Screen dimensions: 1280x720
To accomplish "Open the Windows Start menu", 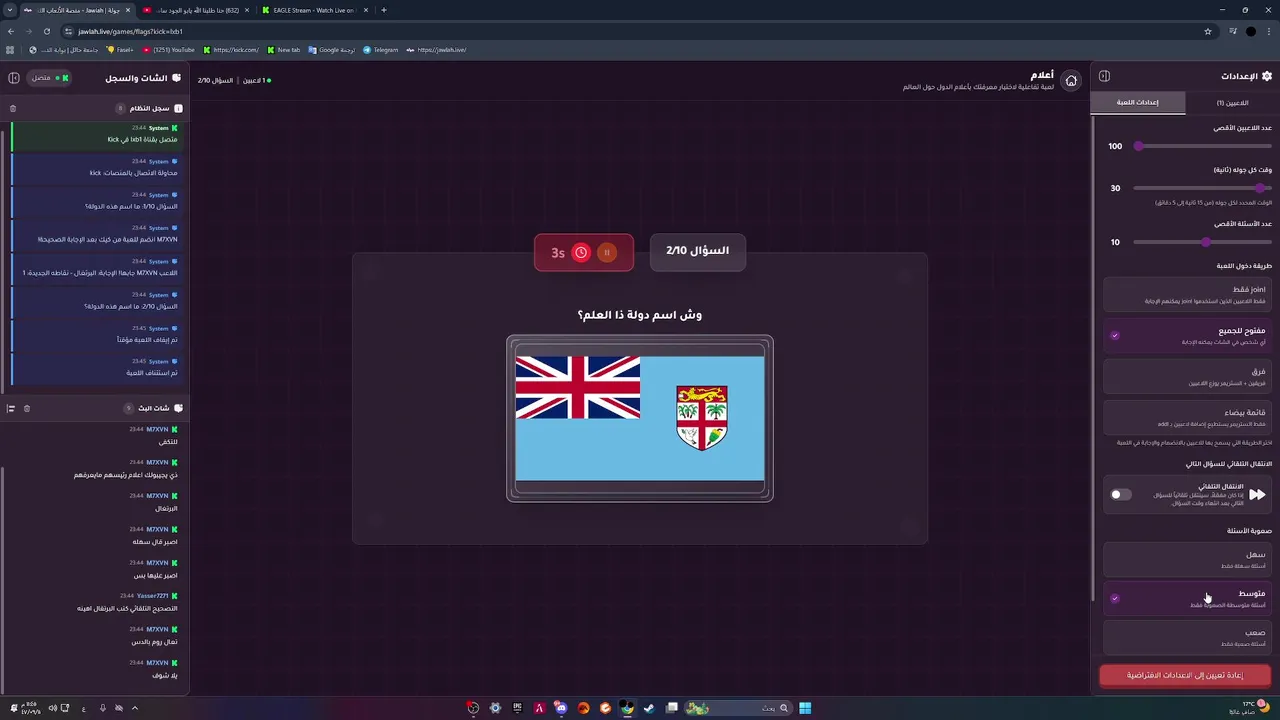I will click(x=805, y=708).
